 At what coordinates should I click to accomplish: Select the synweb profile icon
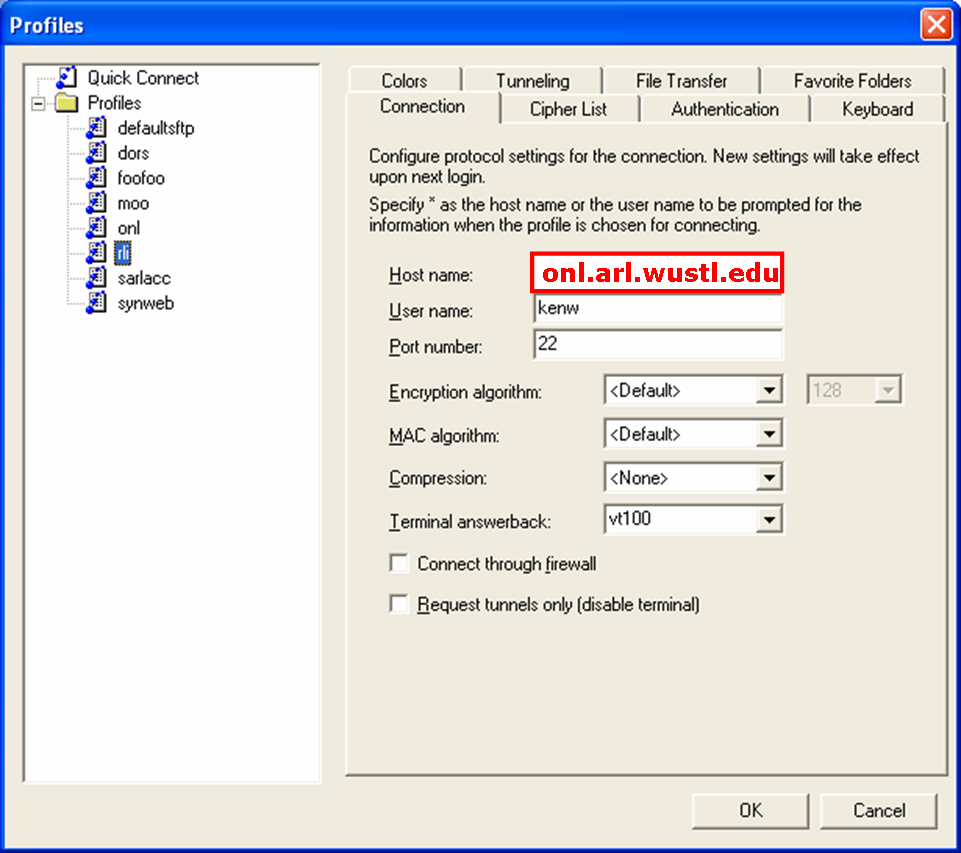pyautogui.click(x=96, y=303)
